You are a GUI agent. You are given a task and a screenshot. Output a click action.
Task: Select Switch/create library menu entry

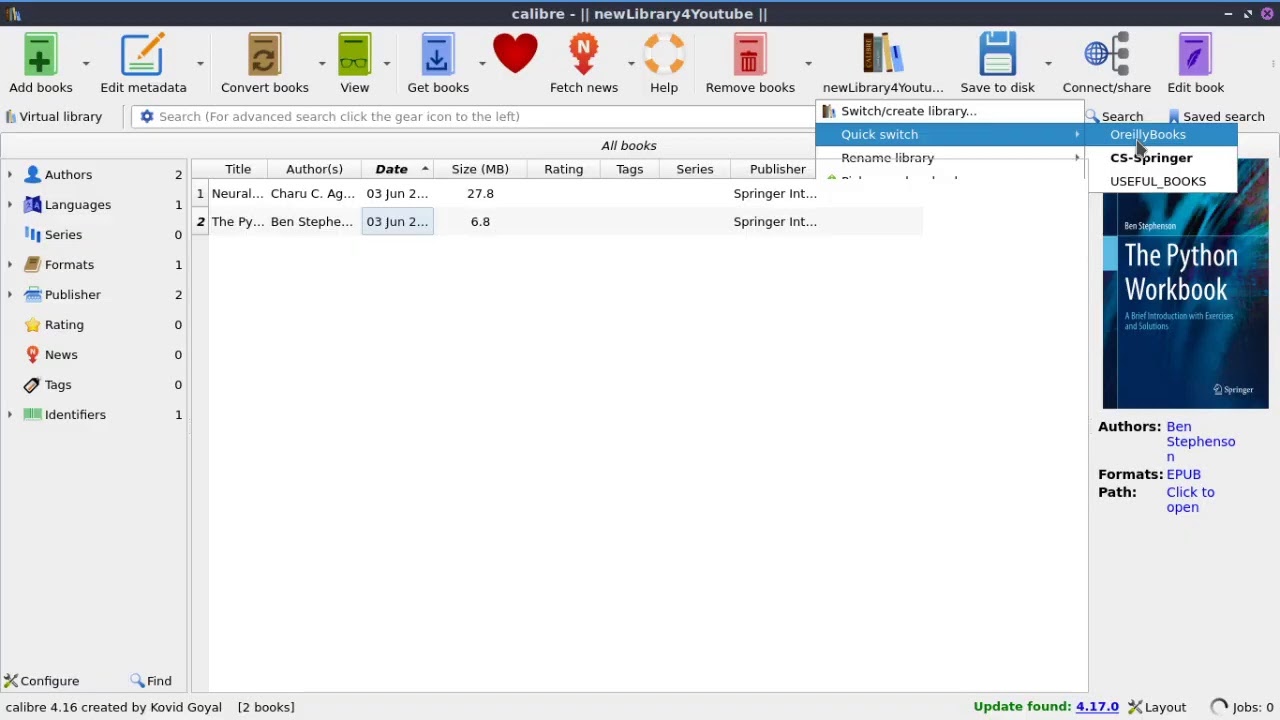[950, 111]
